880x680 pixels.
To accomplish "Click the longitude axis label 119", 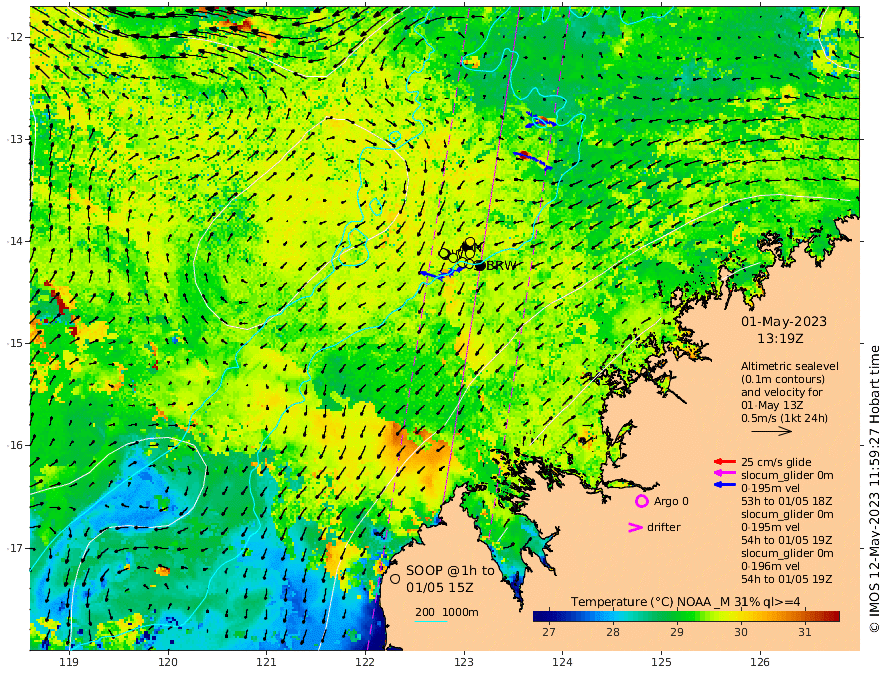I will 69,663.
